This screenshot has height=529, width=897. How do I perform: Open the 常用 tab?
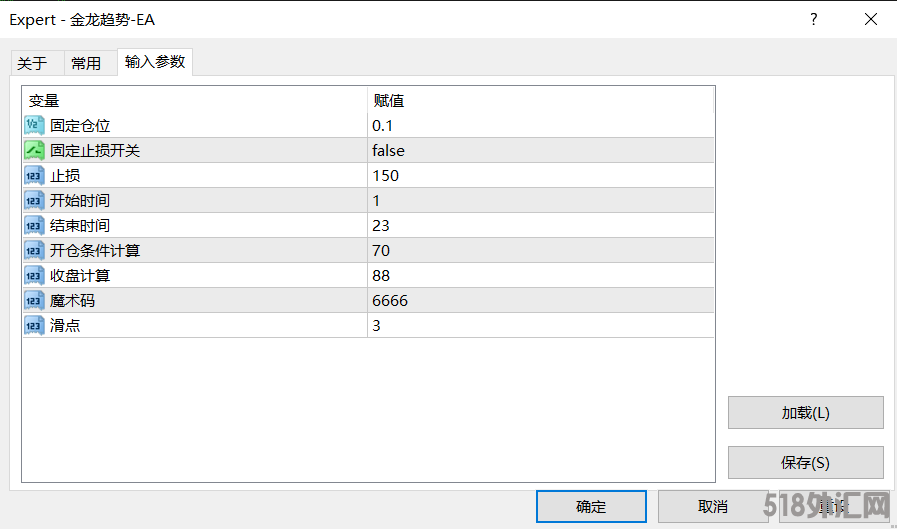(x=86, y=63)
